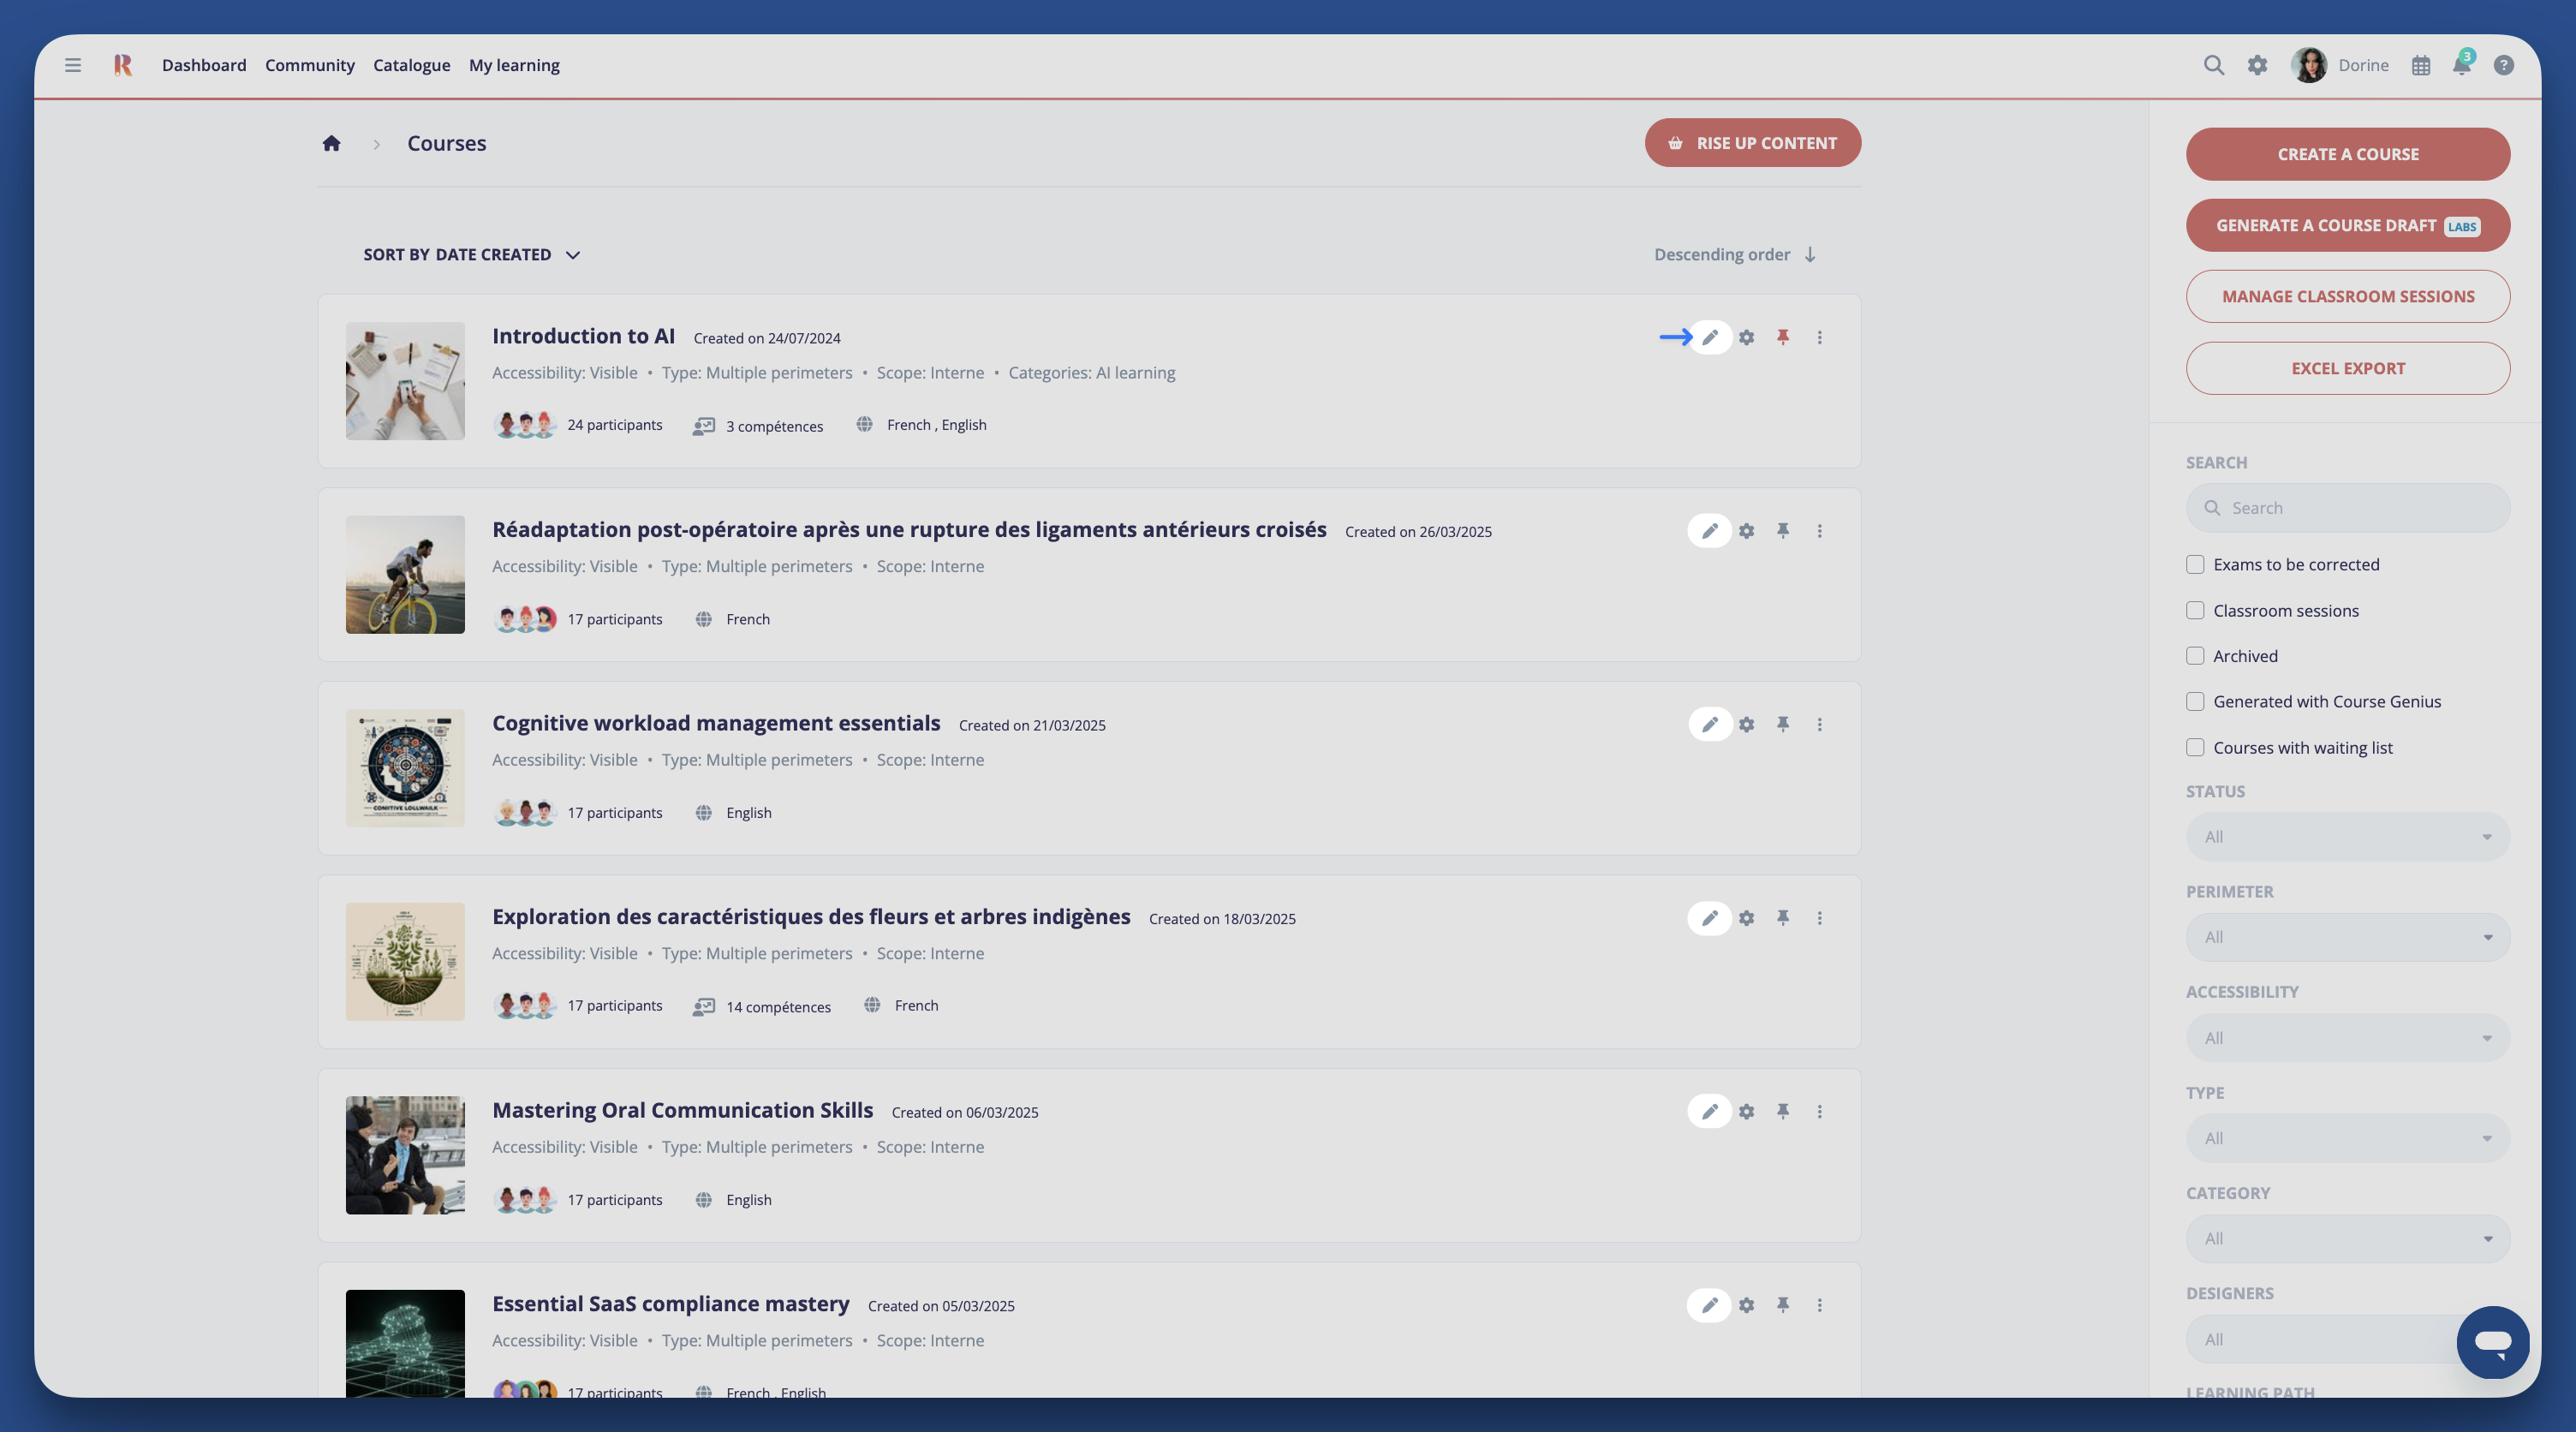The height and width of the screenshot is (1432, 2576).
Task: Expand Sort by Date Created dropdown
Action: tap(471, 255)
